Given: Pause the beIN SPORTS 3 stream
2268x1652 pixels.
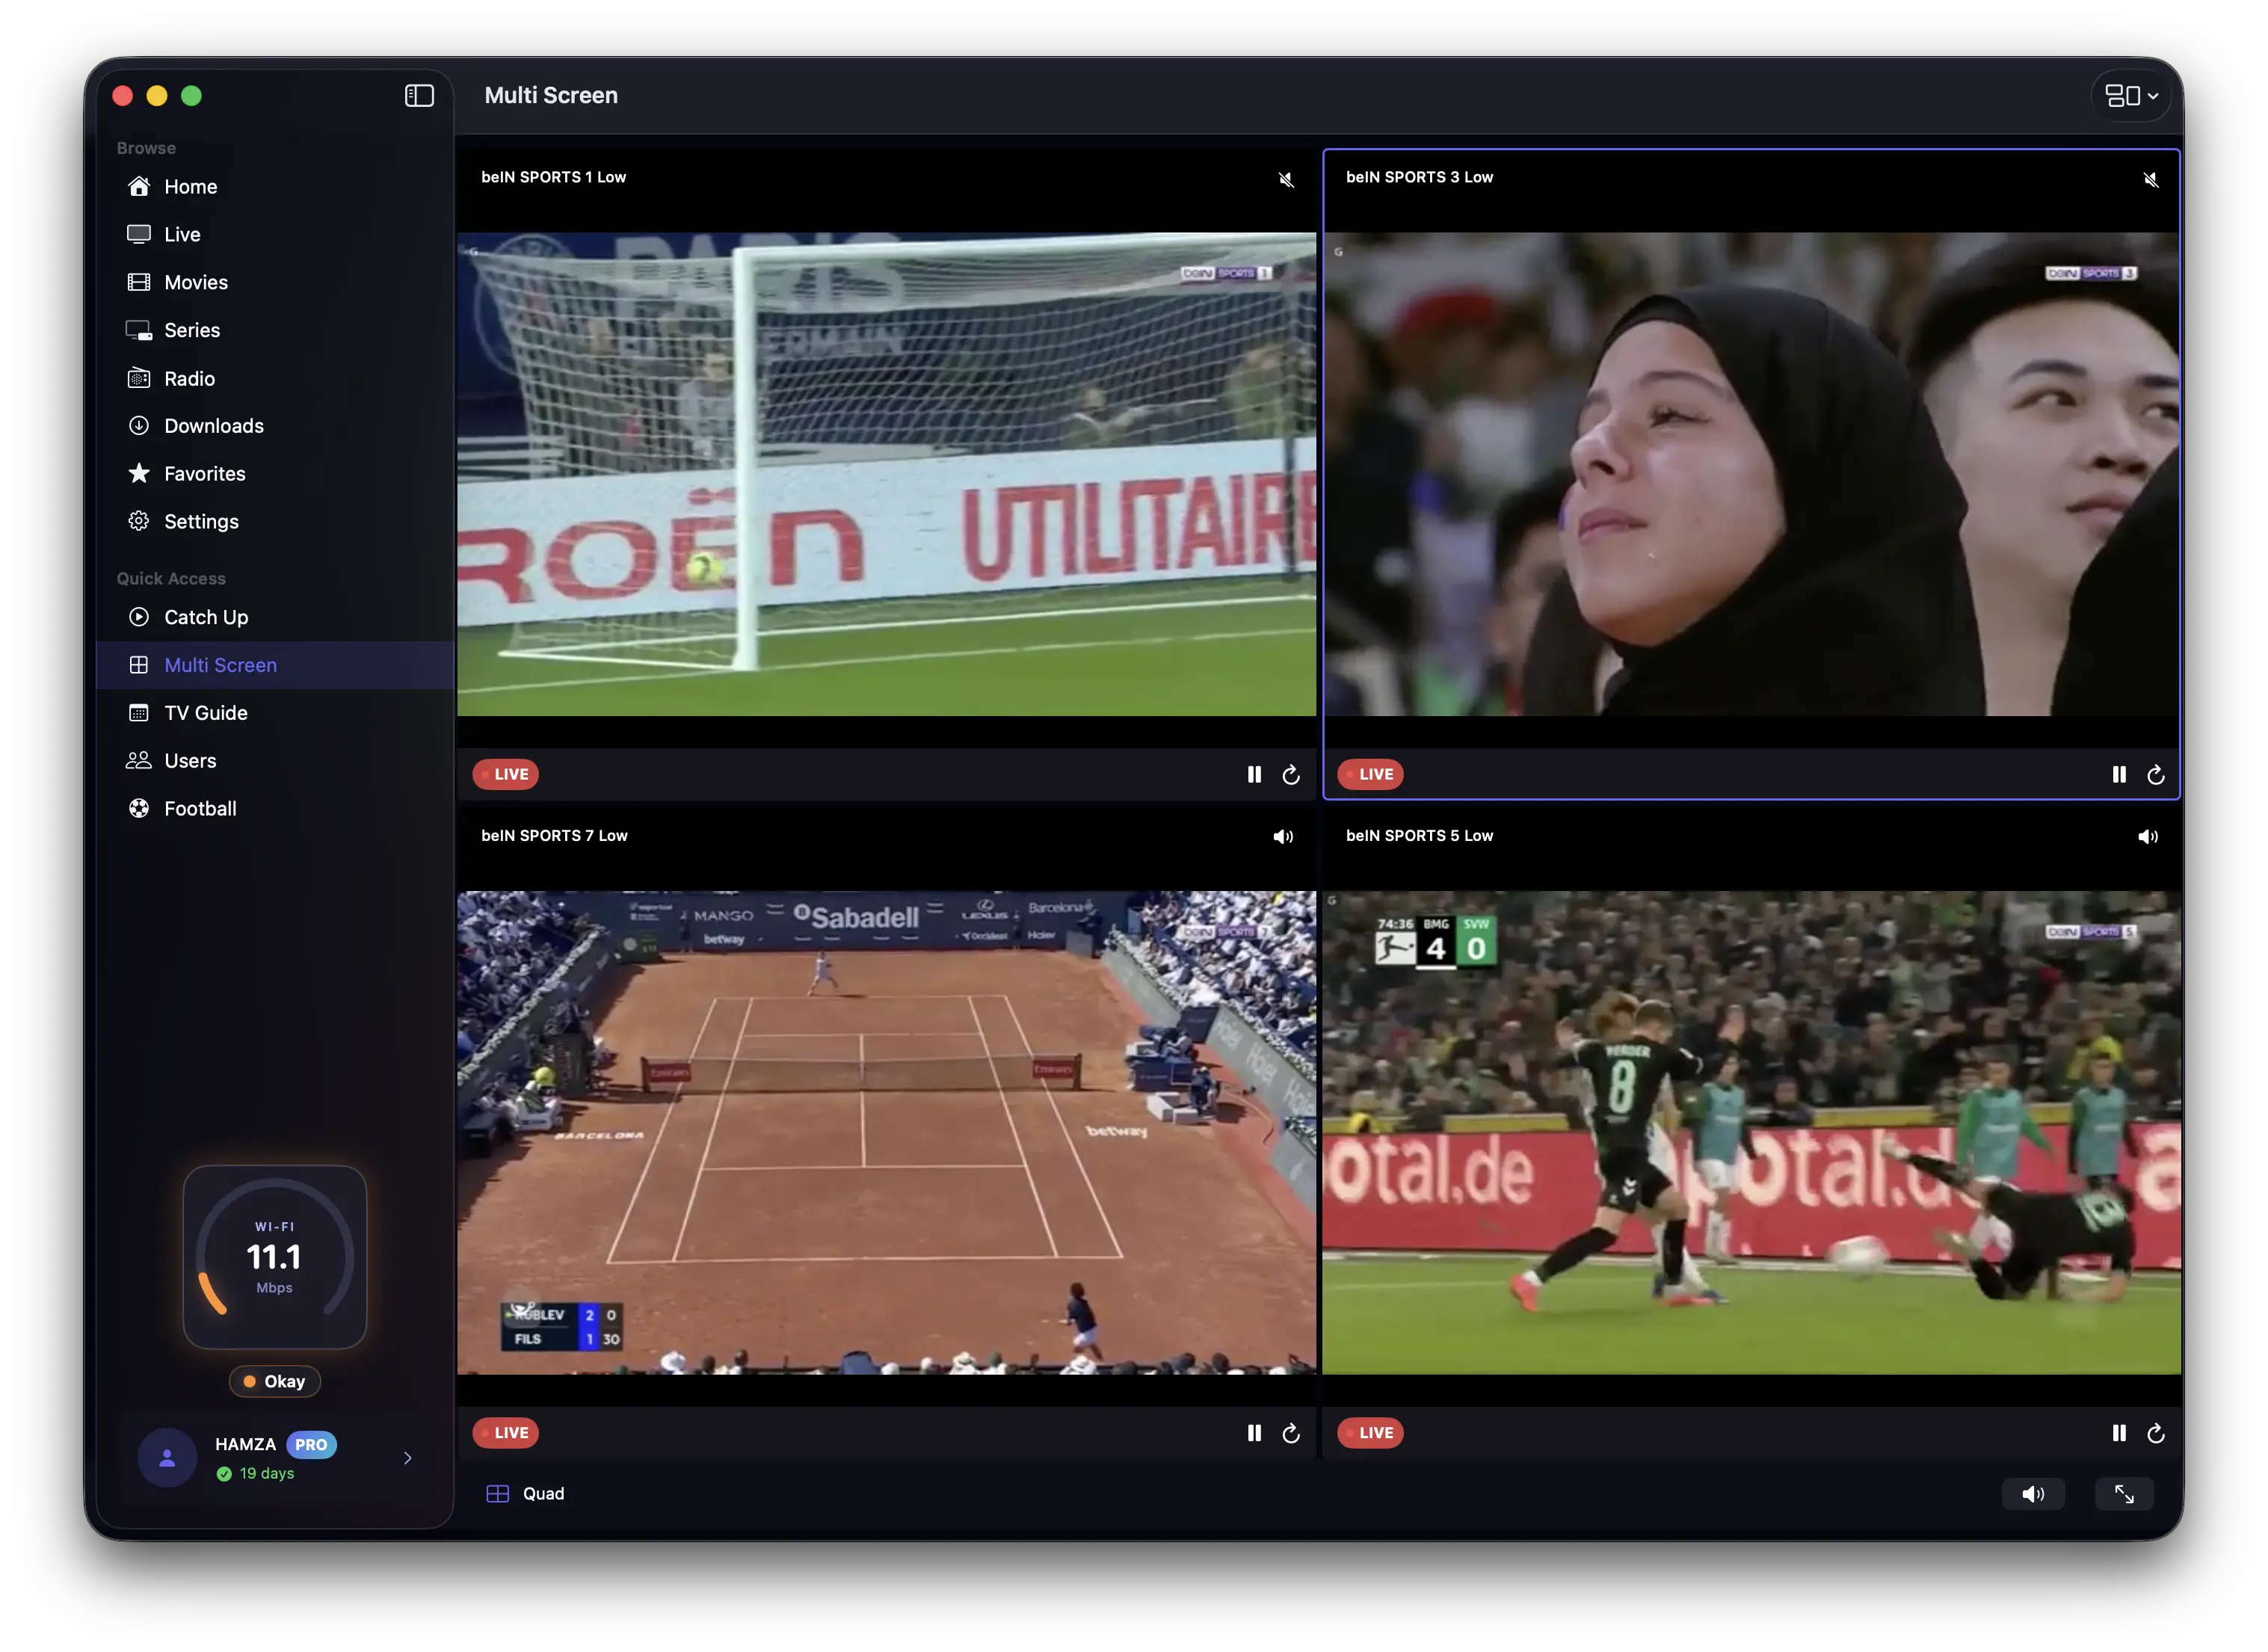Looking at the screenshot, I should [x=2118, y=774].
